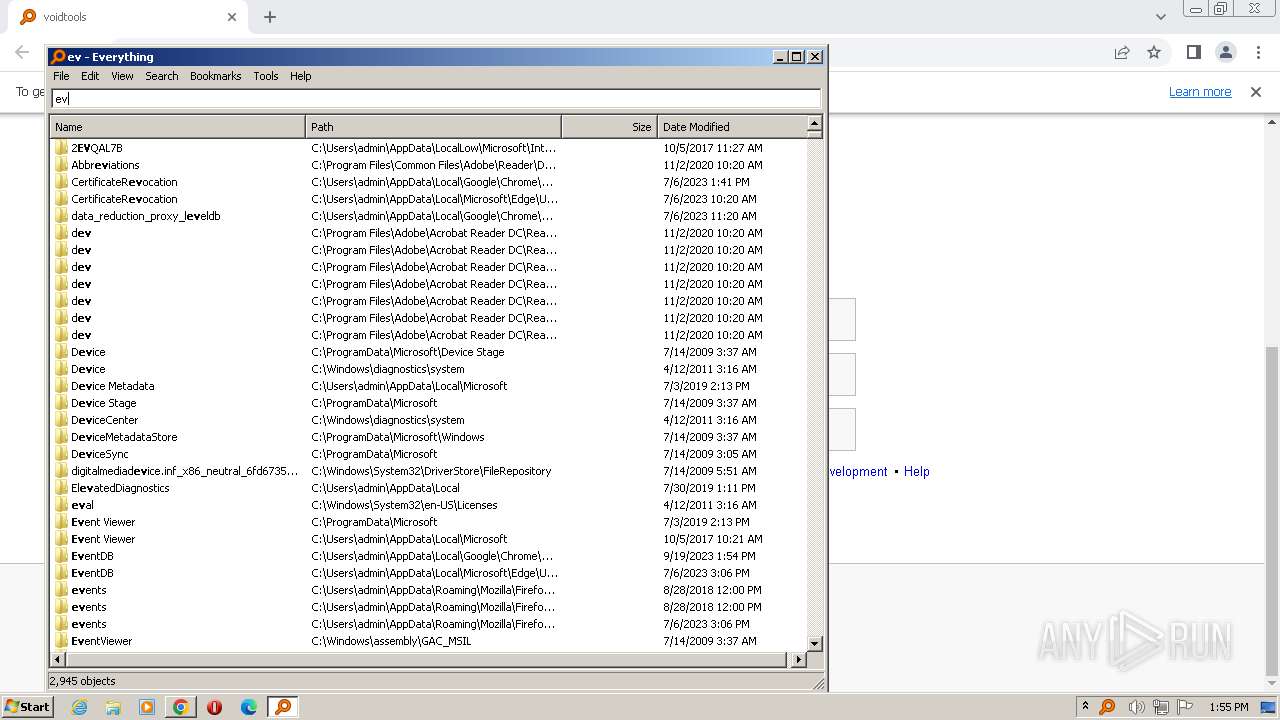Open Google Chrome from taskbar
Screen dimensions: 1280x720
click(x=181, y=707)
